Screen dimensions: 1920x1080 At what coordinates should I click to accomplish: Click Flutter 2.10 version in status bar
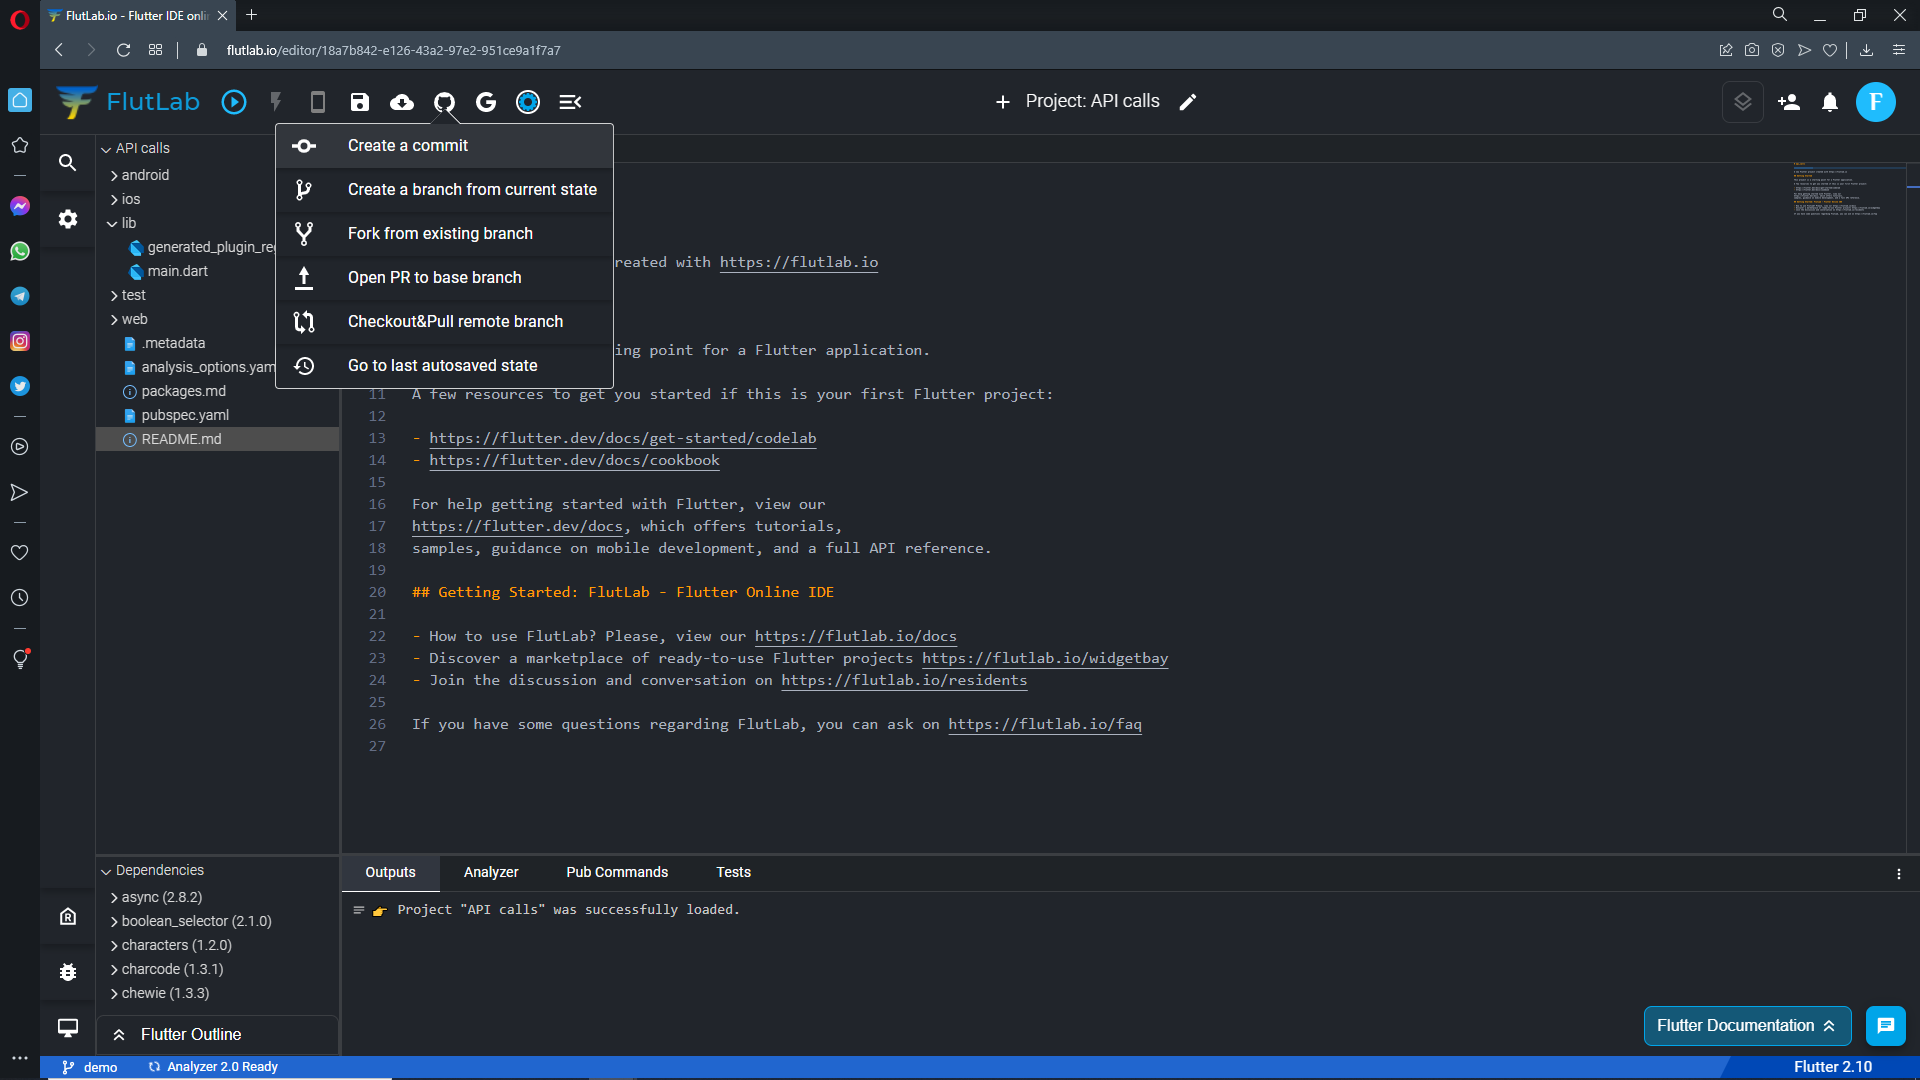[1832, 1068]
